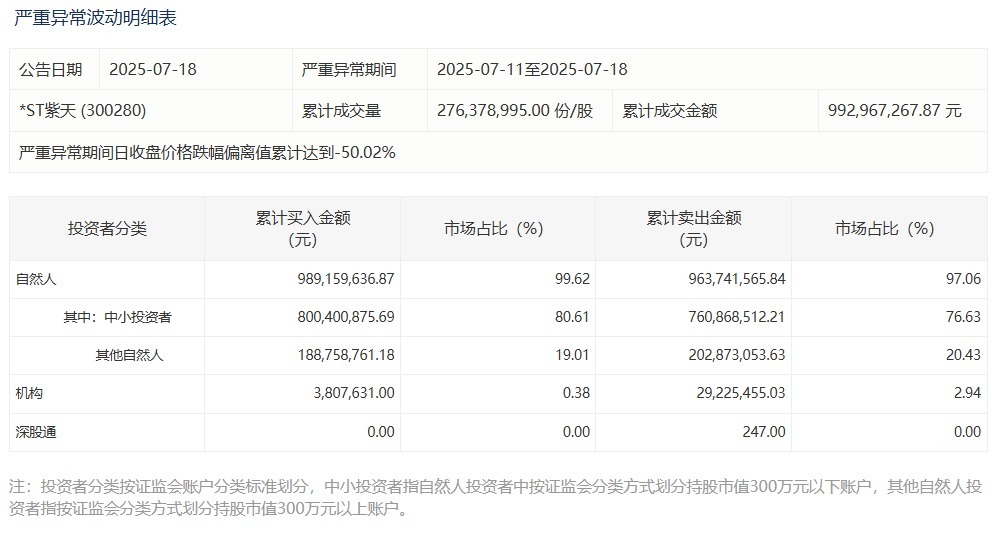Select the 自然人 row label
This screenshot has width=1002, height=539.
point(36,279)
